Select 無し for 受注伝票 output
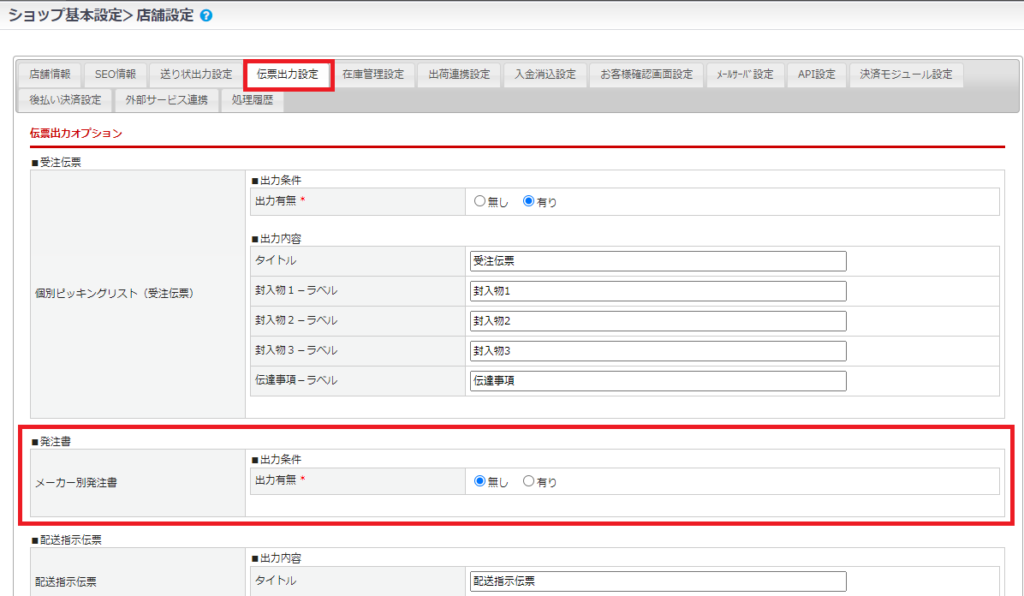1024x596 pixels. tap(480, 201)
